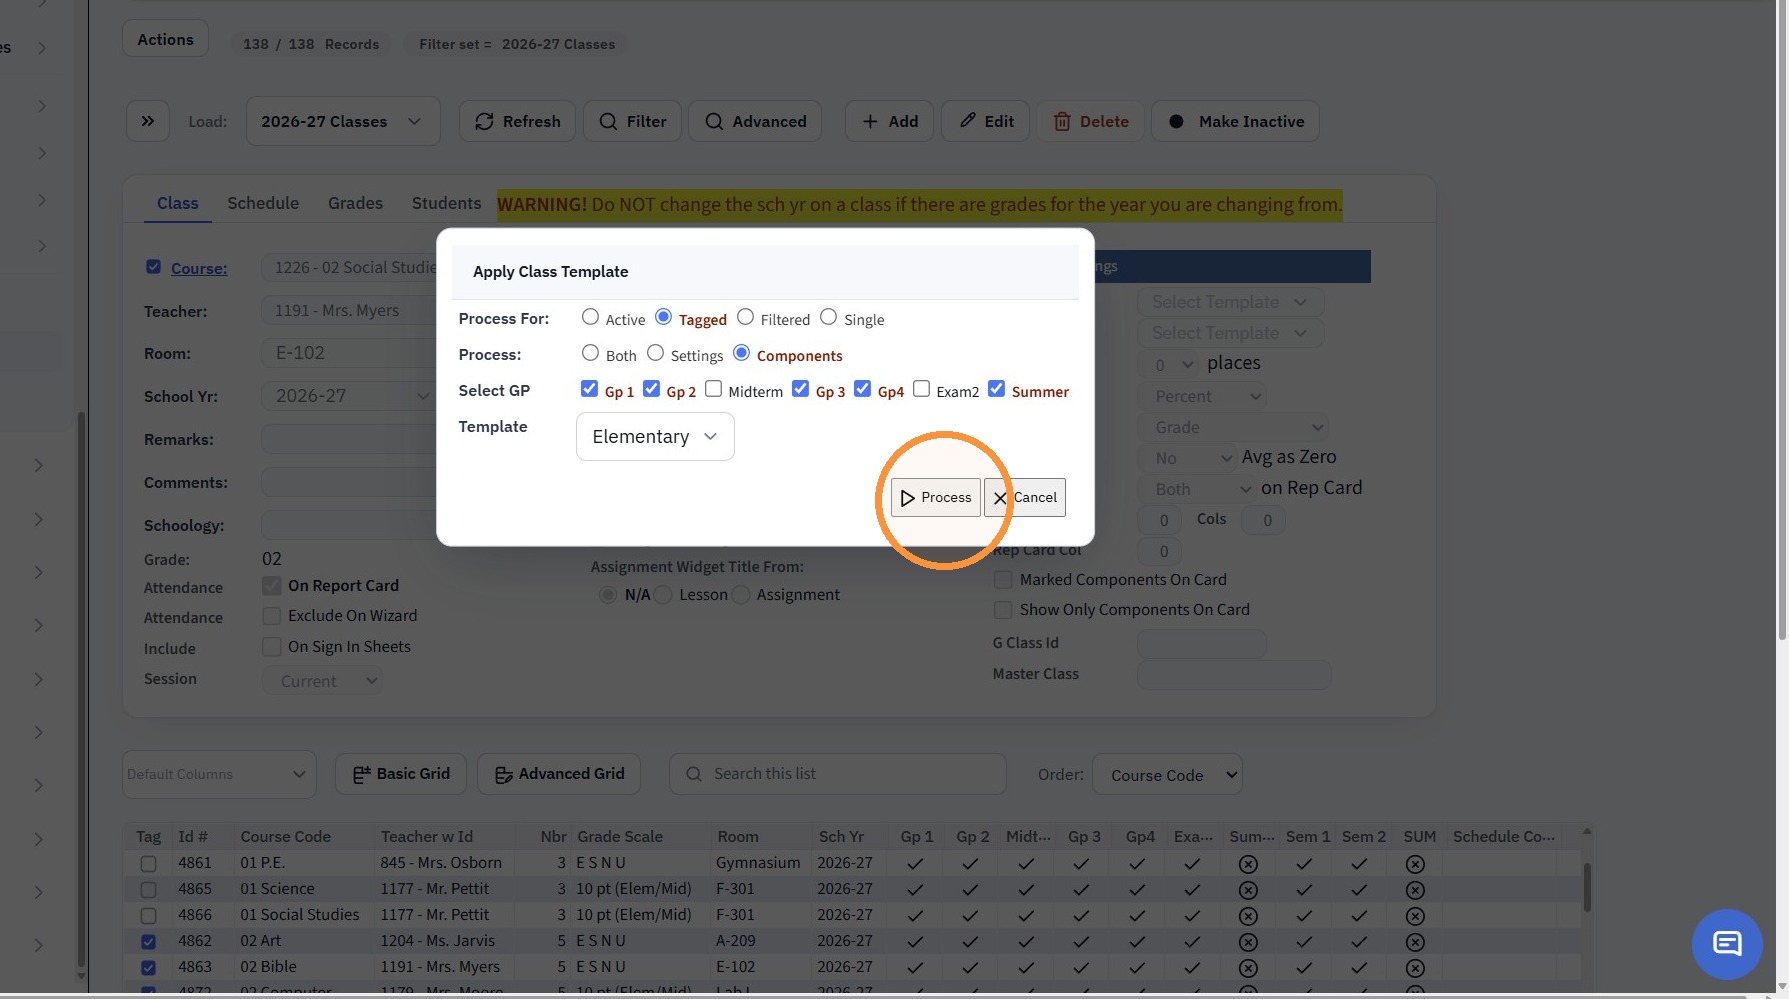Cancel the Apply Class Template dialog
The width and height of the screenshot is (1789, 999).
[1025, 497]
